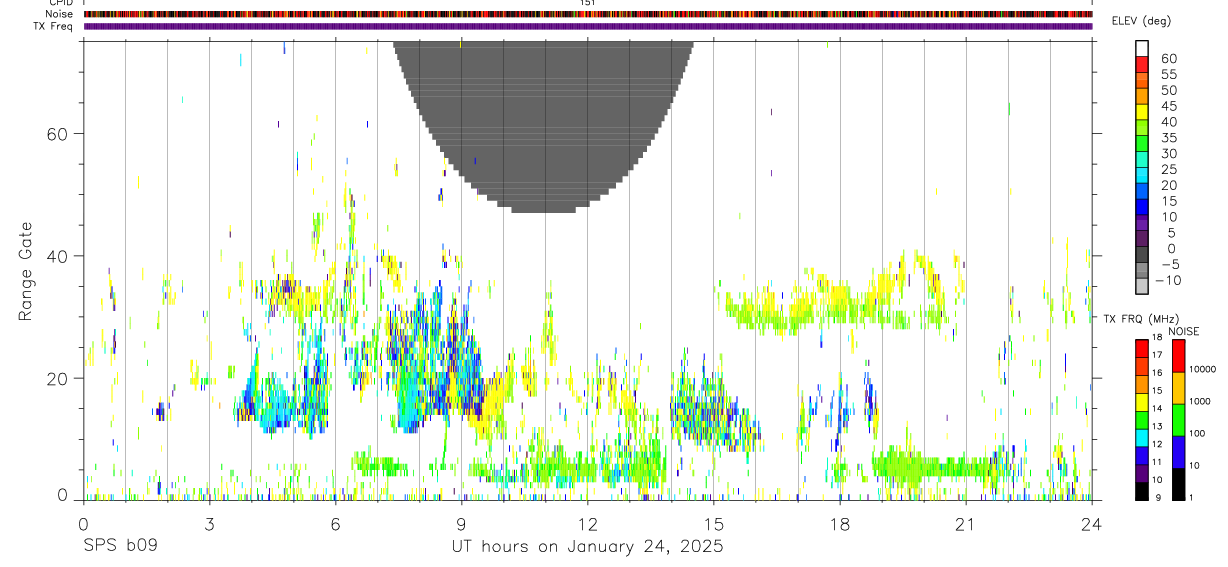Click the 15 tick on the UT hours axis

tap(714, 523)
